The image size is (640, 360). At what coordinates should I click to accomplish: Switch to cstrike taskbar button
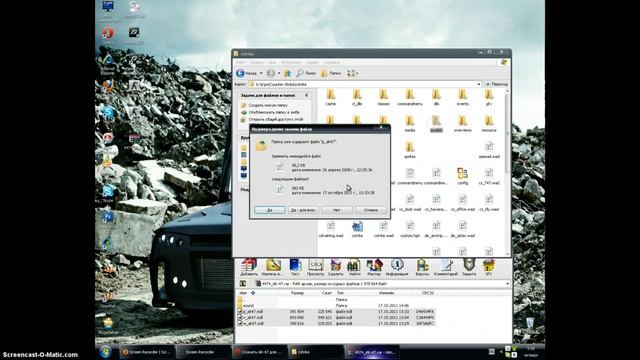point(315,352)
